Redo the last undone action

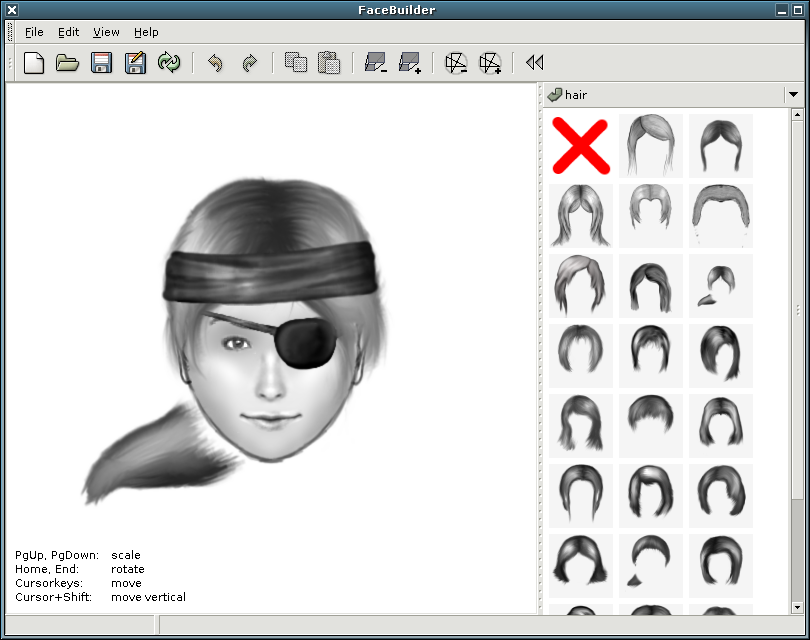(249, 63)
